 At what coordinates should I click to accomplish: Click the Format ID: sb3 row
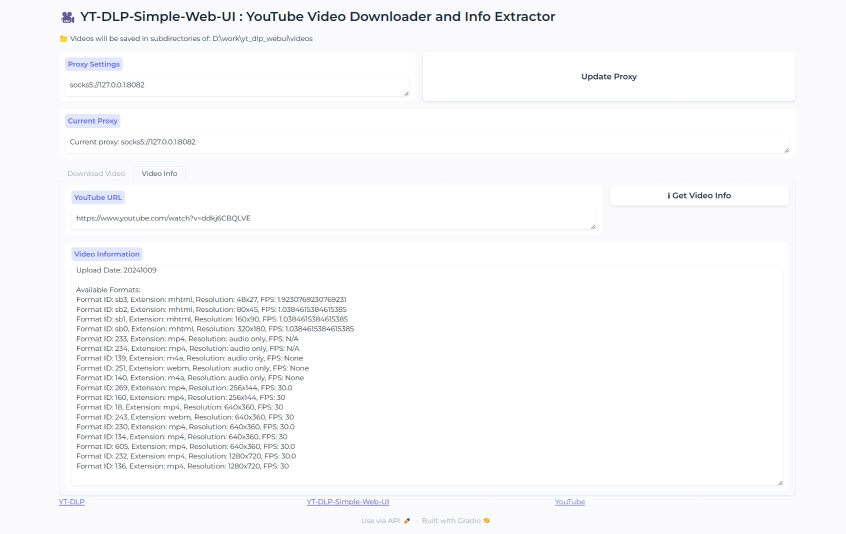tap(211, 299)
